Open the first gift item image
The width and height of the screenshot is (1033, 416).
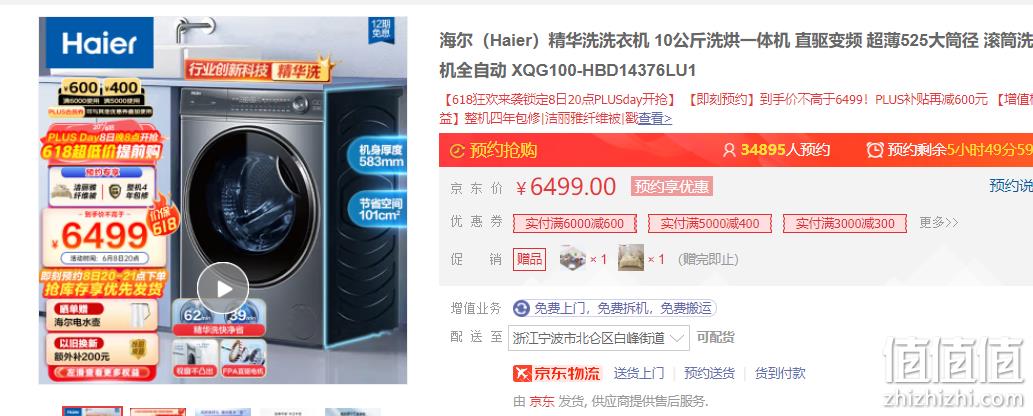(x=572, y=258)
